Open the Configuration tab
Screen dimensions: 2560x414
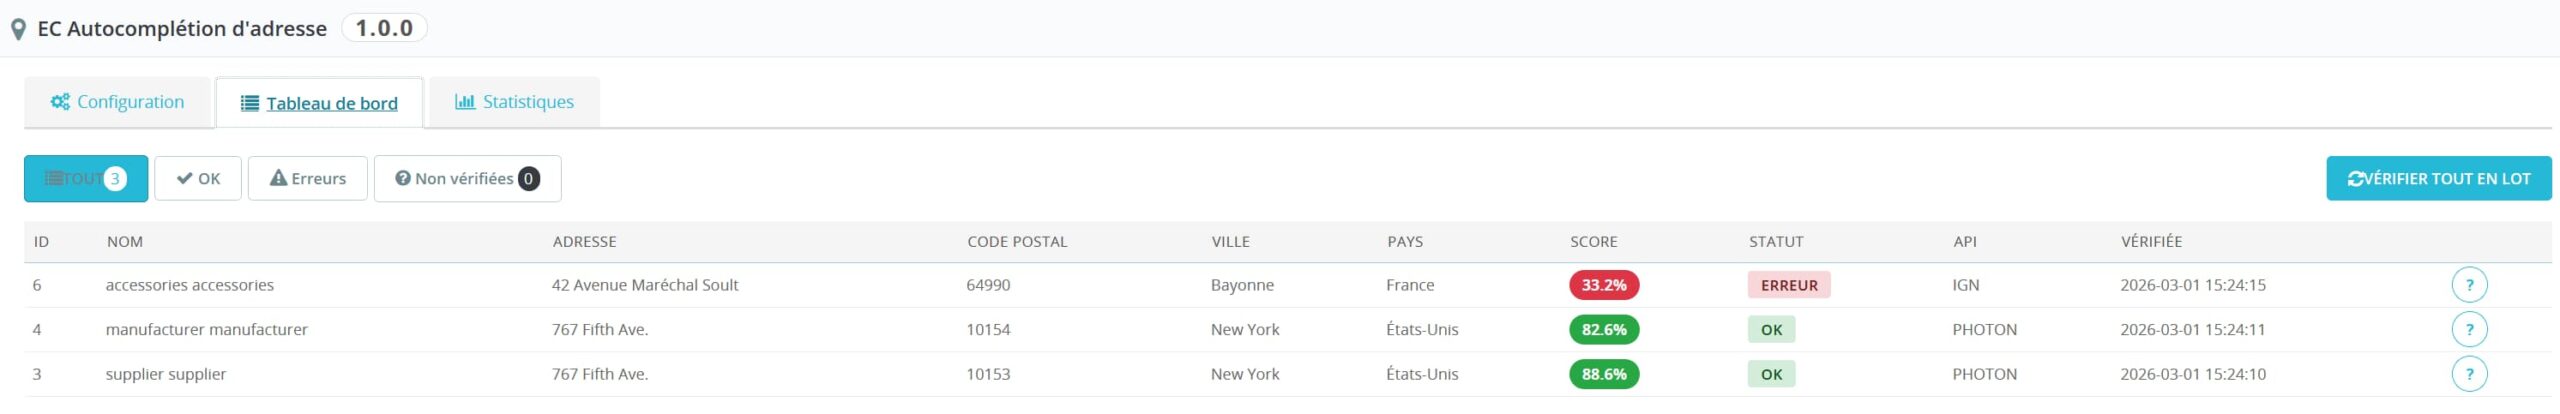[118, 102]
